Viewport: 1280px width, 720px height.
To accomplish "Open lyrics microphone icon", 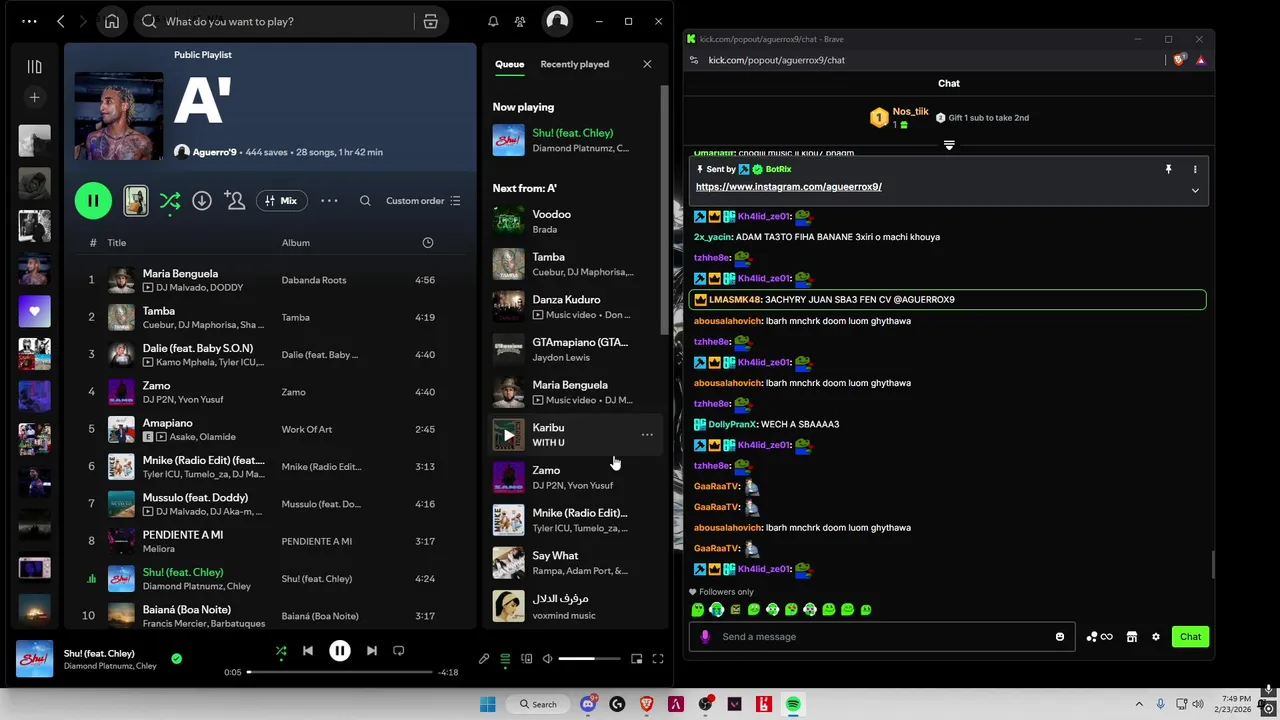I will (484, 659).
